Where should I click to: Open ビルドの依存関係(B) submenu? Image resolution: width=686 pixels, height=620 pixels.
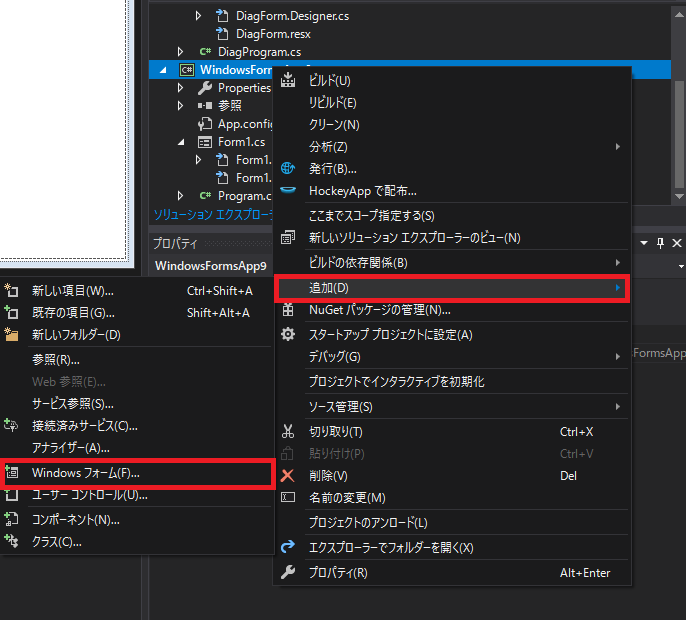(x=452, y=263)
